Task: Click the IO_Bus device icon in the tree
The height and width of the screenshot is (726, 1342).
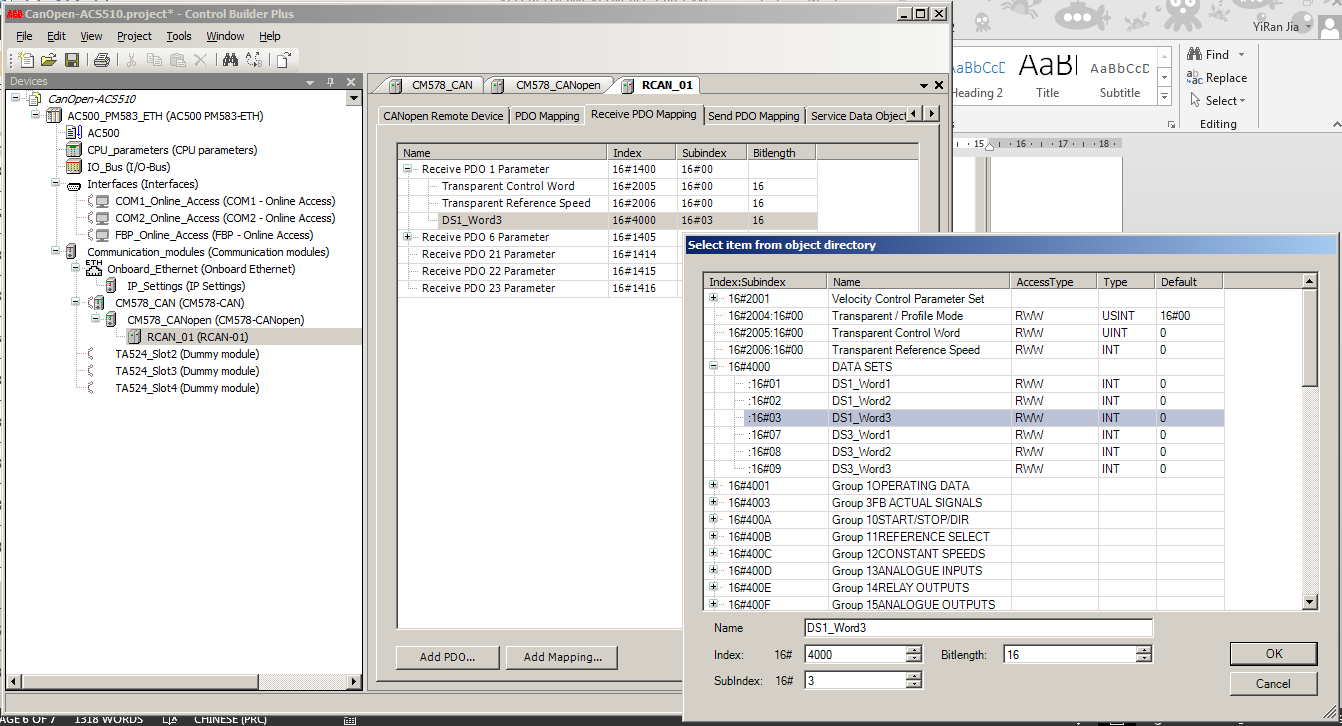Action: click(x=73, y=167)
